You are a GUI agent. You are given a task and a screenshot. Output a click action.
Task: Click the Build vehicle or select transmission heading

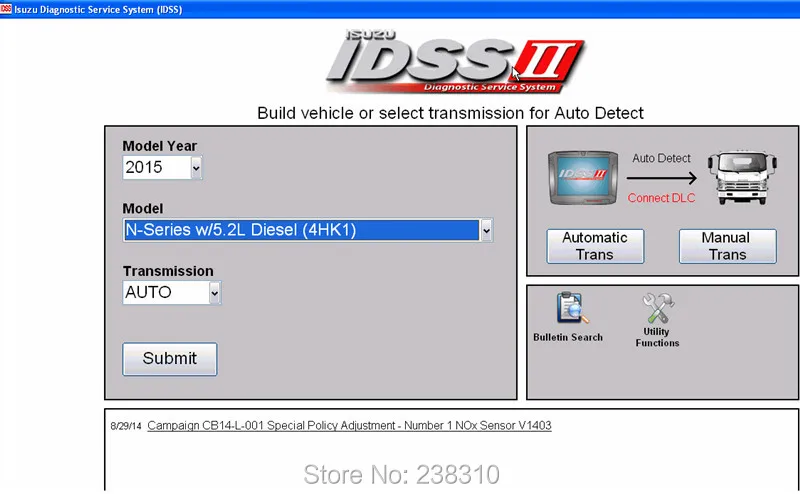pos(450,113)
